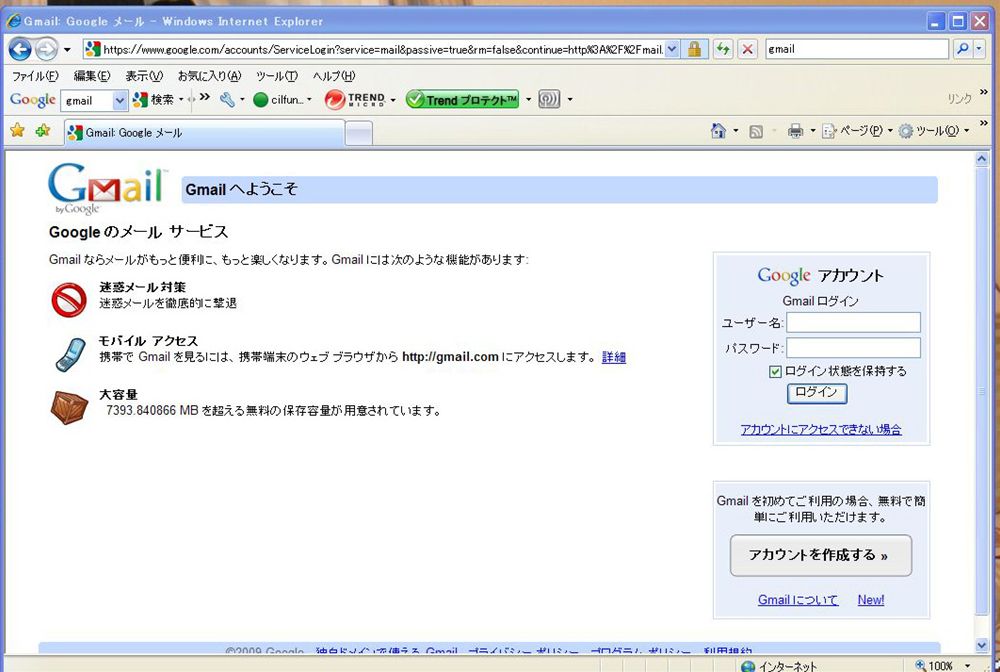Click the storage crate icon
The image size is (1000, 672).
[69, 407]
